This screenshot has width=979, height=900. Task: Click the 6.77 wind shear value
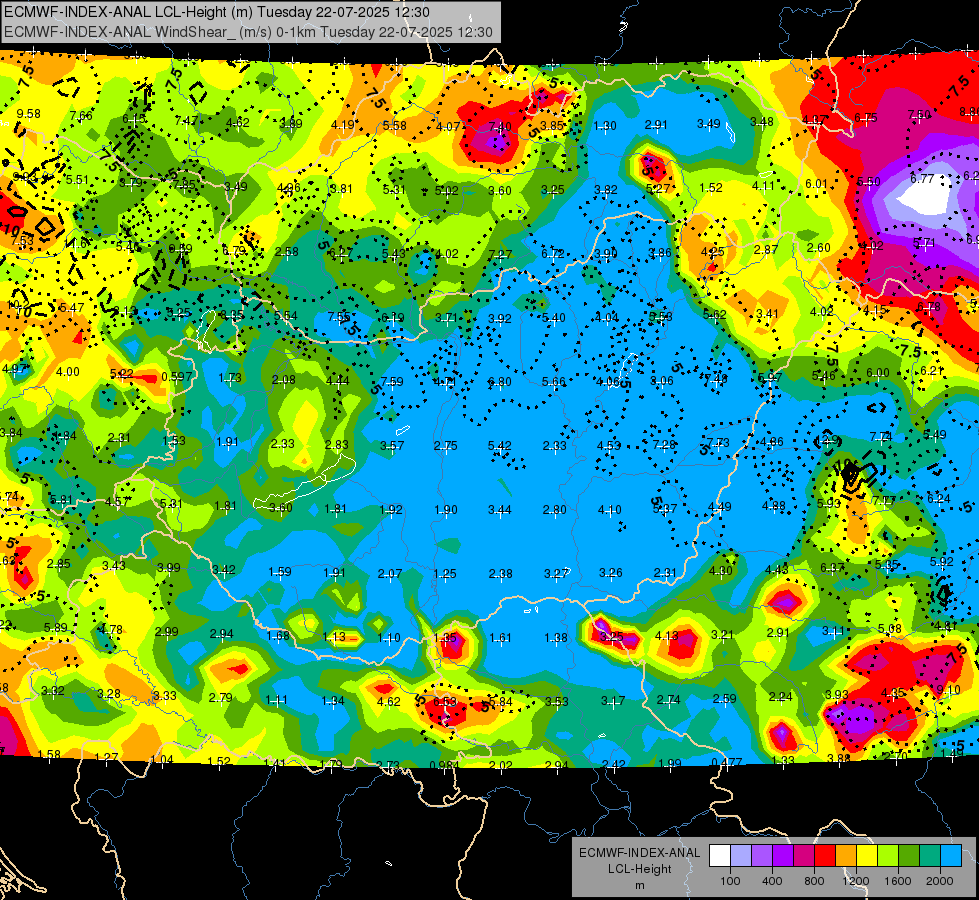point(922,179)
